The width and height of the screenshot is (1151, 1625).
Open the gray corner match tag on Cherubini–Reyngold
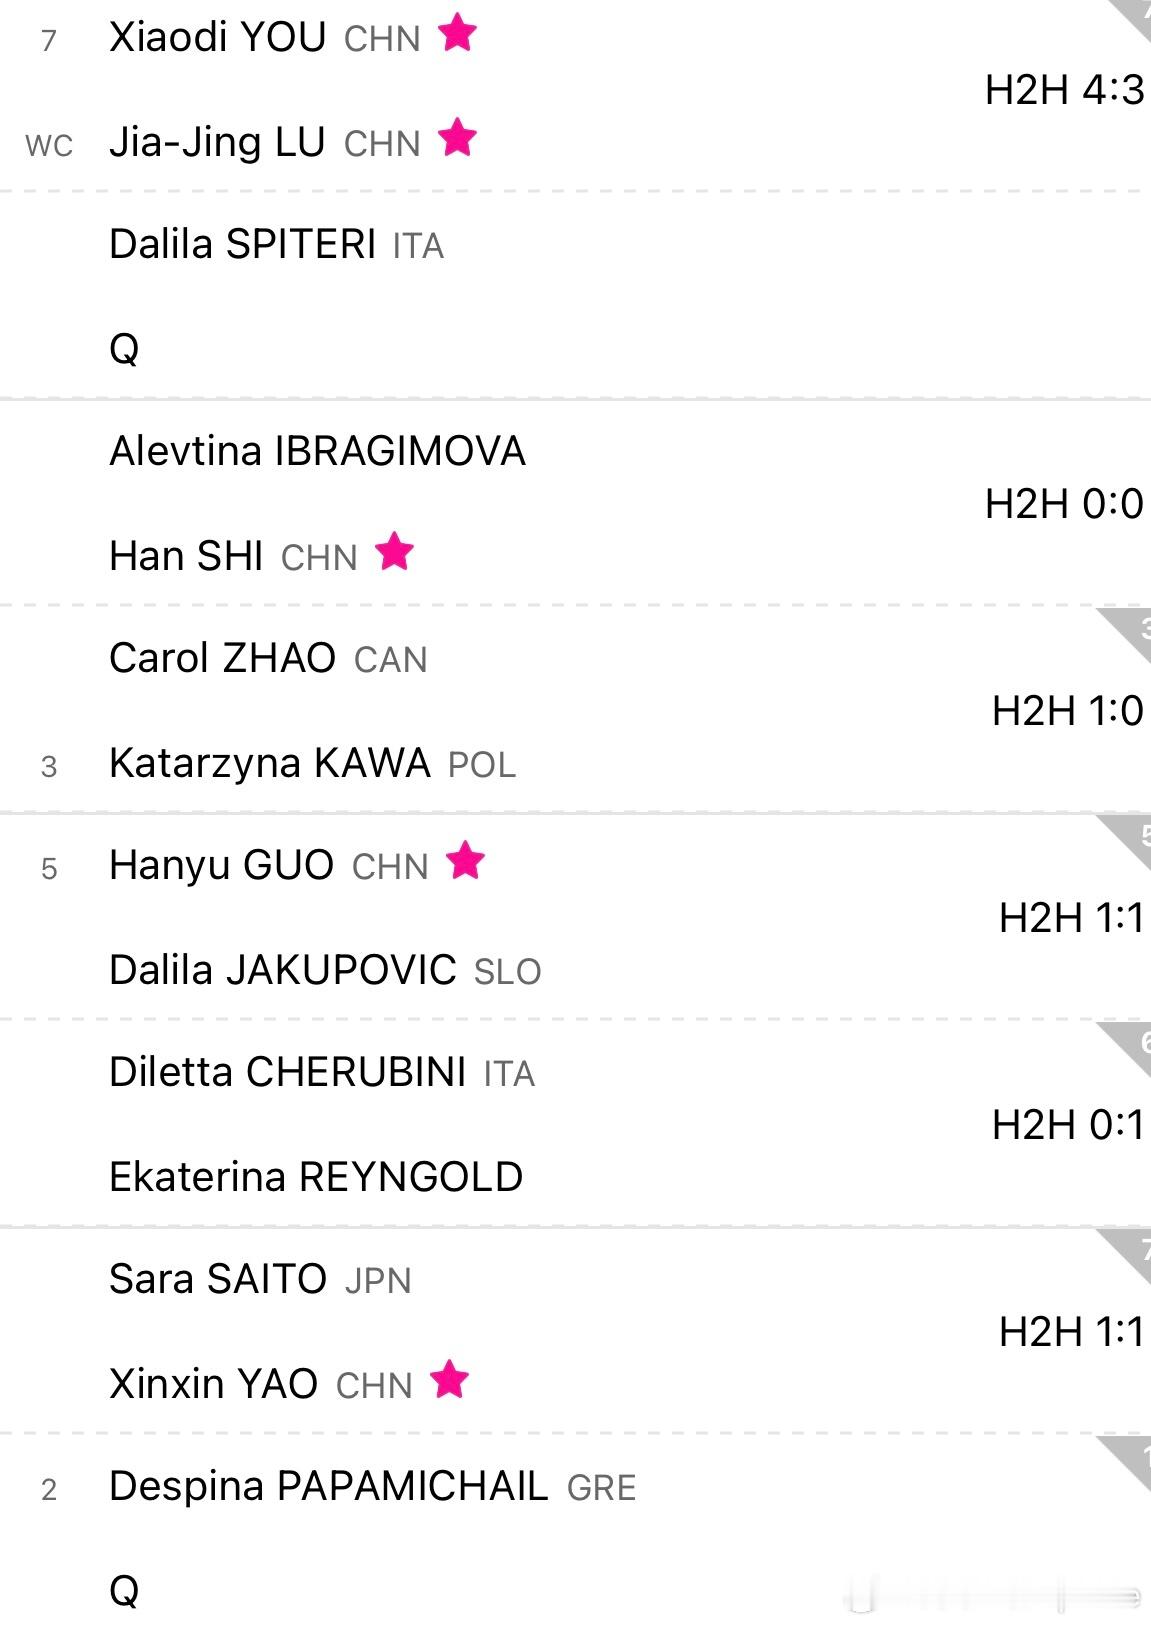pyautogui.click(x=1130, y=1043)
